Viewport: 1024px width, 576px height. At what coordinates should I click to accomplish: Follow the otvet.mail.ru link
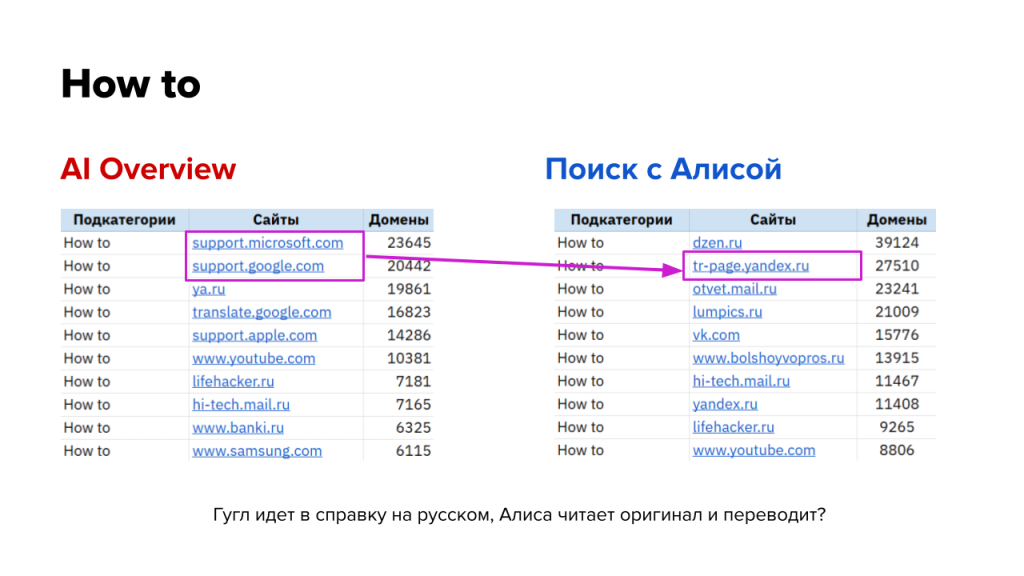(x=734, y=289)
